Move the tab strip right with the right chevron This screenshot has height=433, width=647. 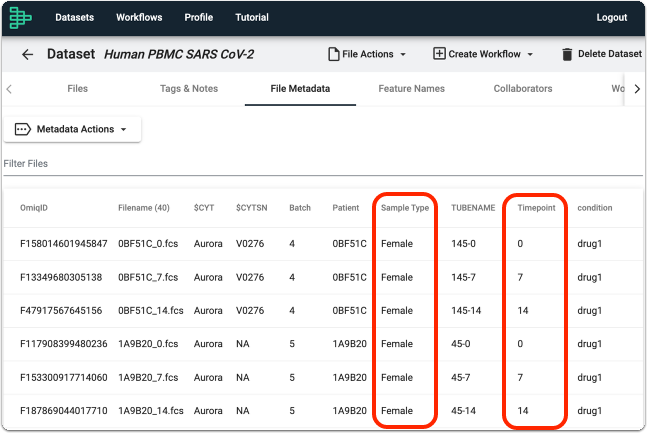coord(637,89)
